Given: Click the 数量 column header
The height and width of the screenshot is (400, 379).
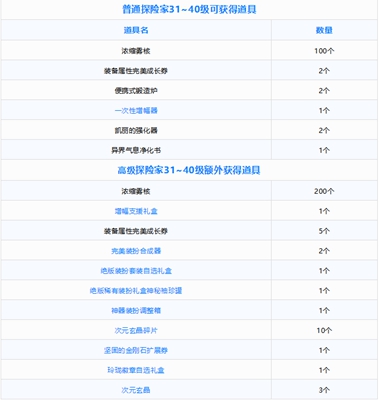Looking at the screenshot, I should click(x=324, y=30).
